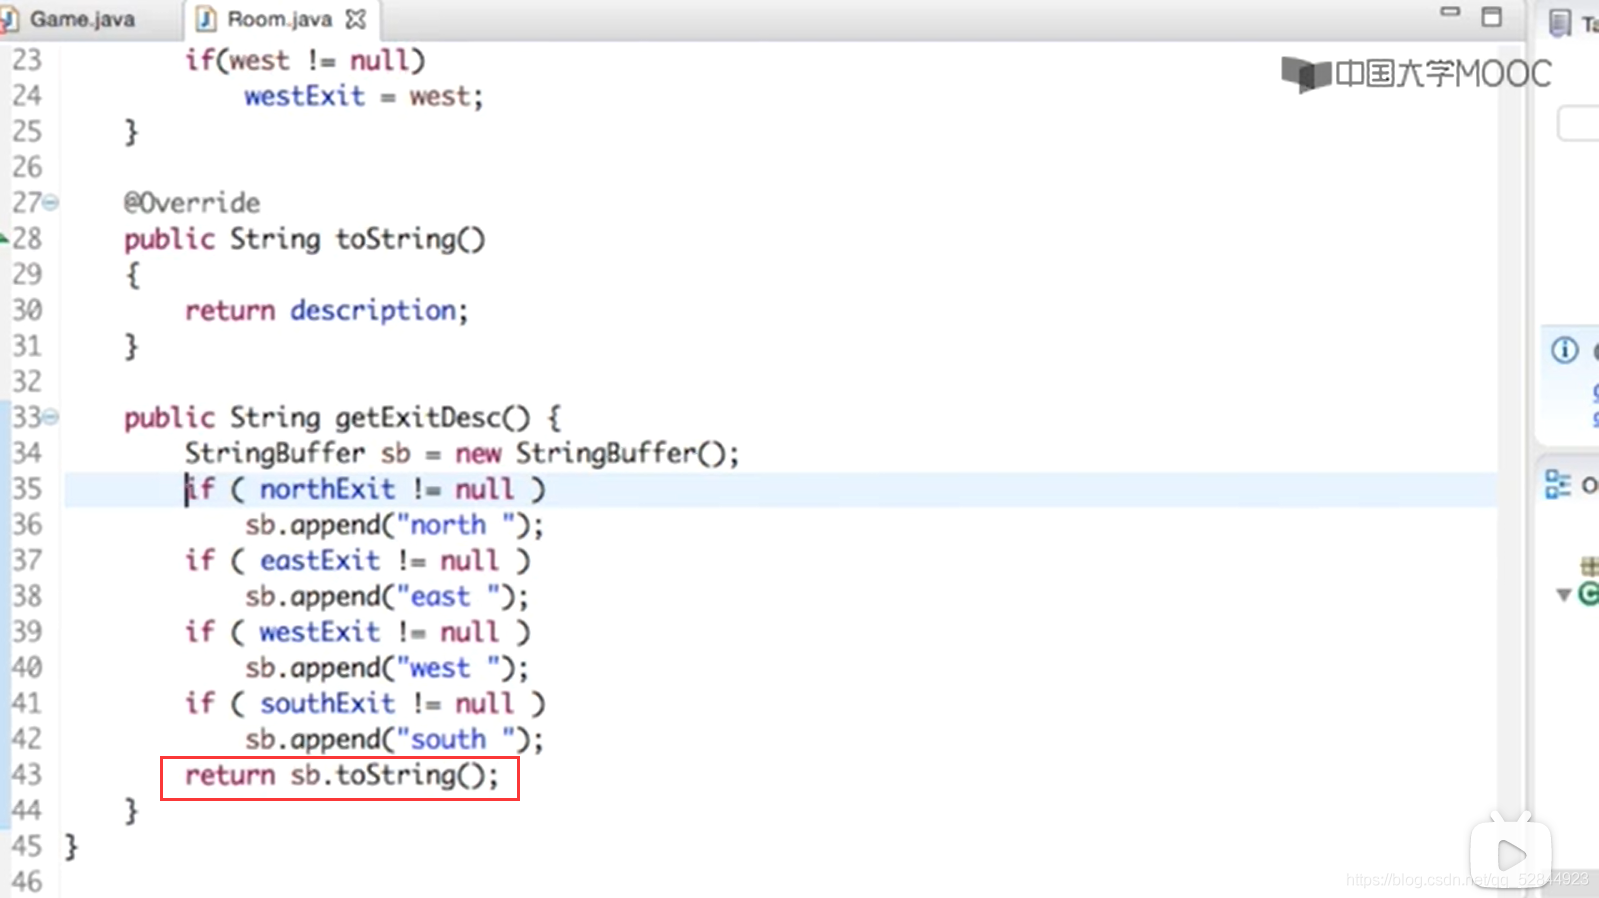Click on 'return description;' text

pos(326,311)
